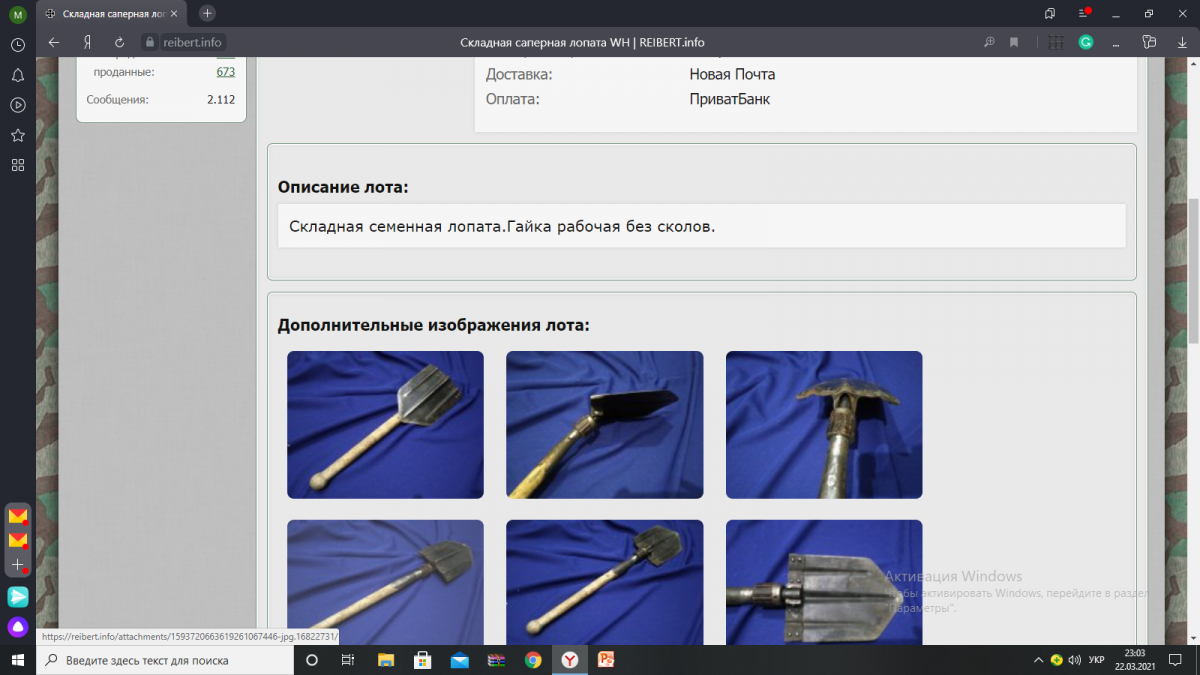Click the browser back arrow
This screenshot has width=1200, height=675.
pos(54,42)
